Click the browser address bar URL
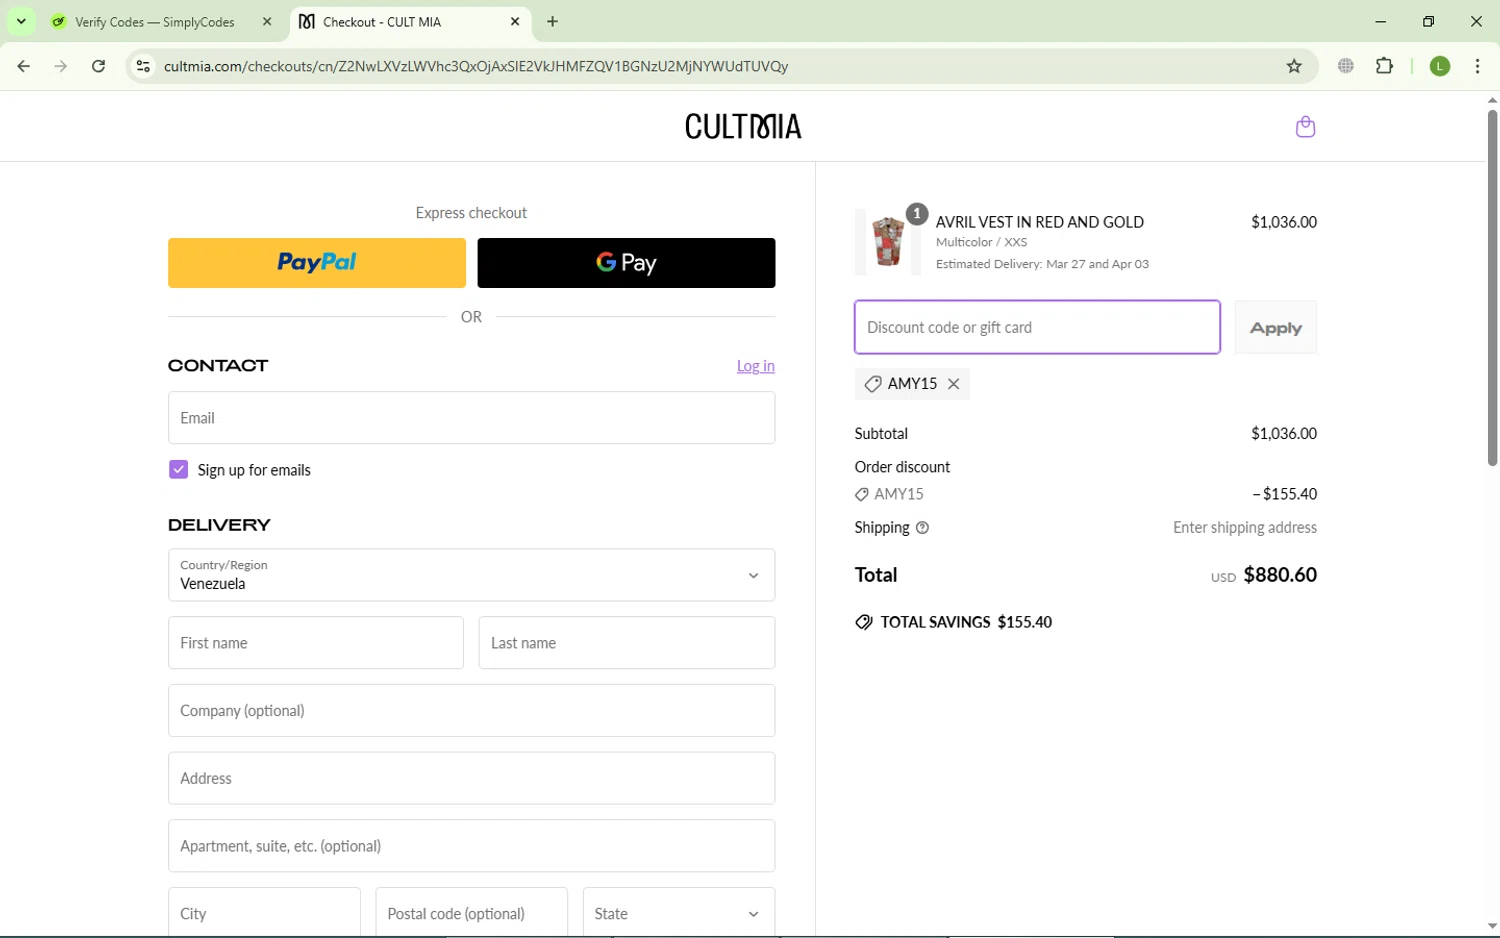This screenshot has height=938, width=1500. point(476,67)
